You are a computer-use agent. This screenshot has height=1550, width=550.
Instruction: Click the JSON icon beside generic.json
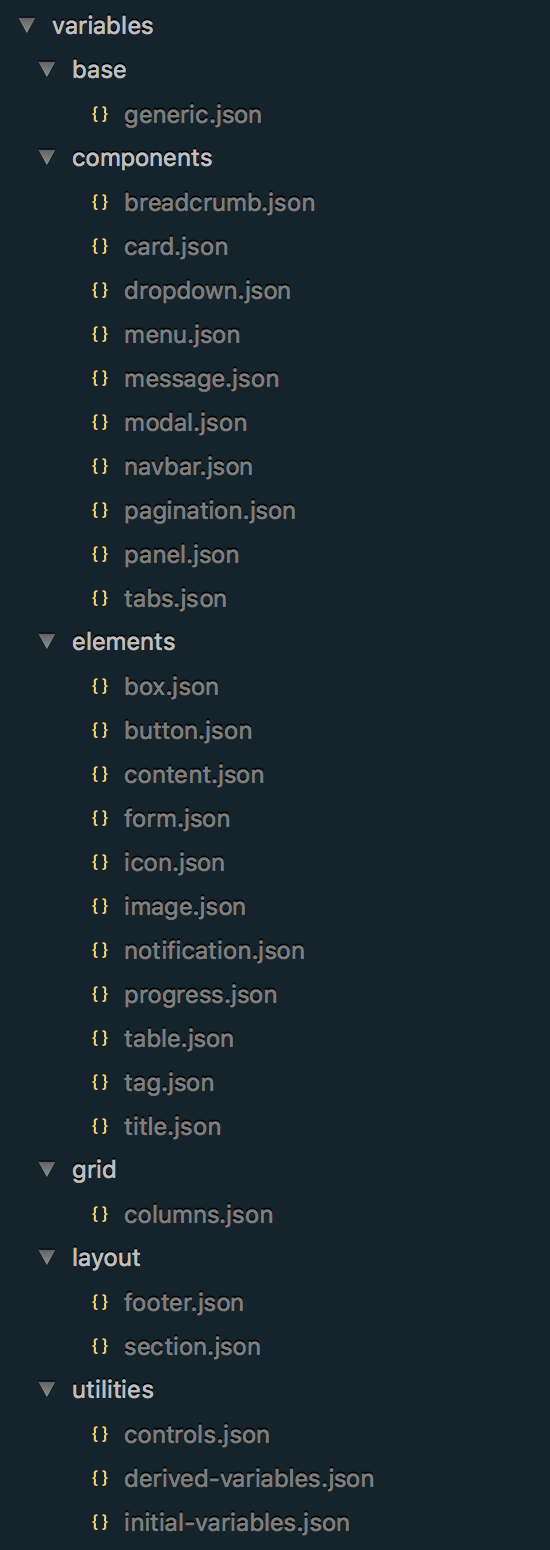pyautogui.click(x=99, y=114)
